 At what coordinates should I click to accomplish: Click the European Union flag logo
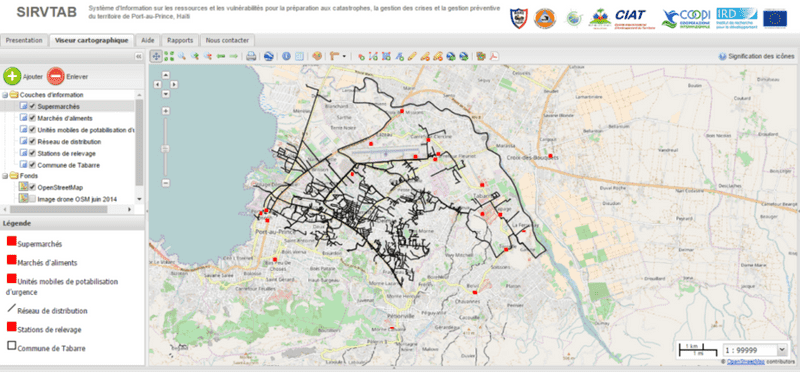[x=775, y=18]
